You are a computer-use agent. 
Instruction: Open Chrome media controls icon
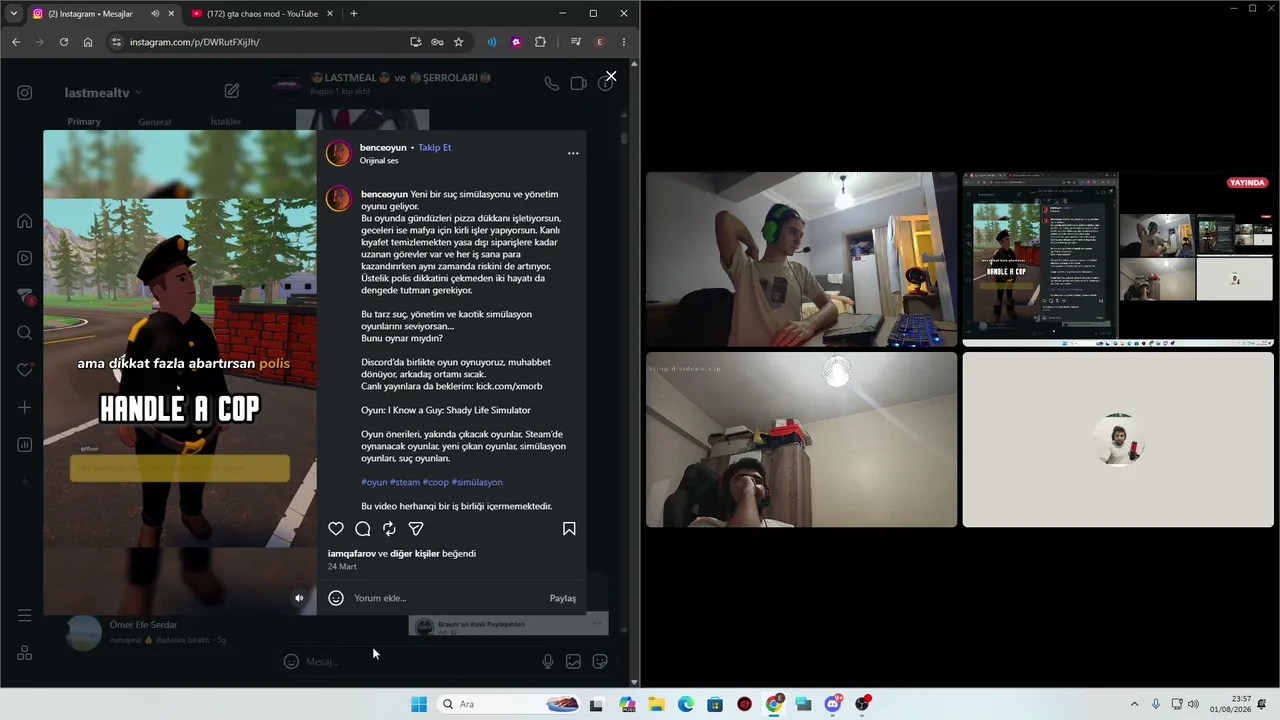pos(576,42)
